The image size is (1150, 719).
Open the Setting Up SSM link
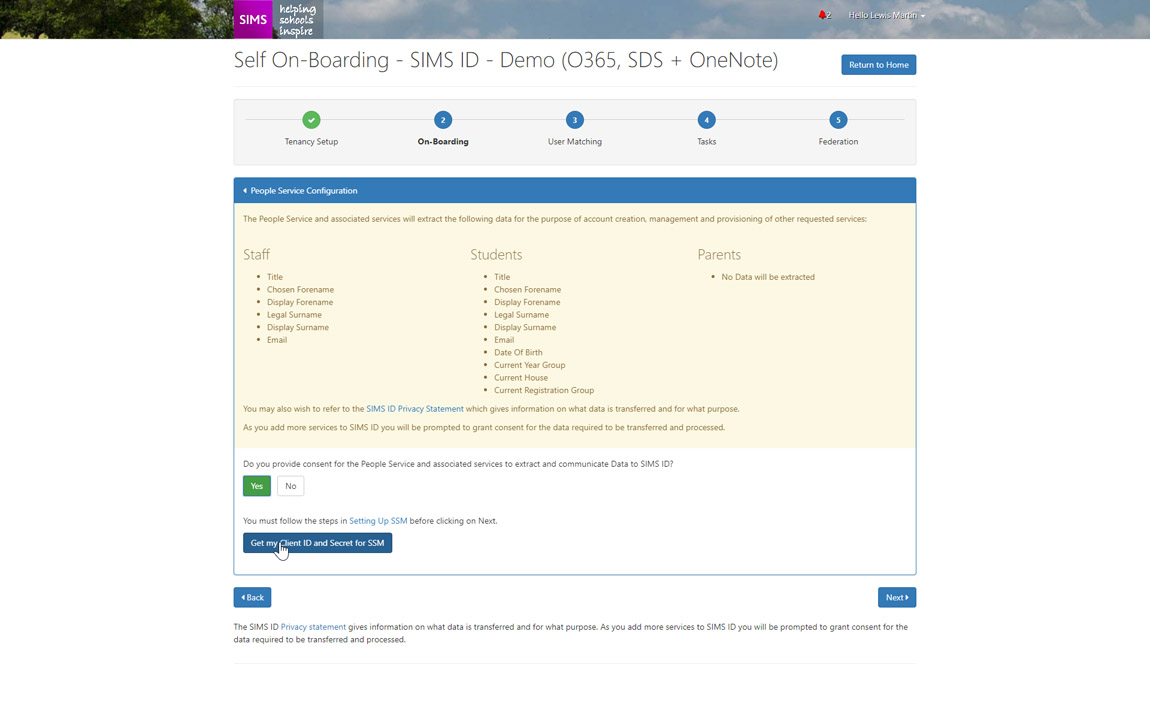[x=378, y=521]
